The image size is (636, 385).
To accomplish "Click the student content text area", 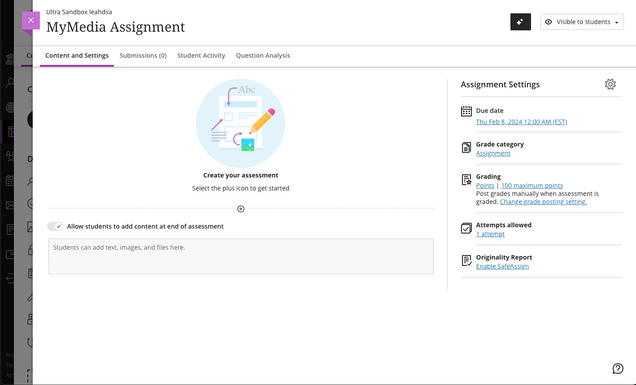I will [241, 256].
